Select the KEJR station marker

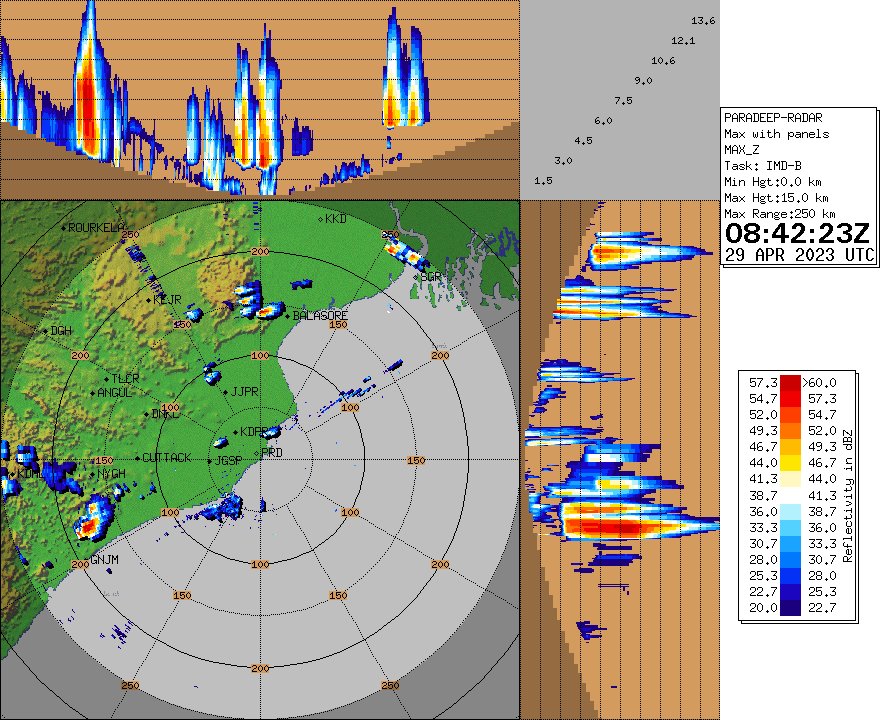[x=147, y=300]
